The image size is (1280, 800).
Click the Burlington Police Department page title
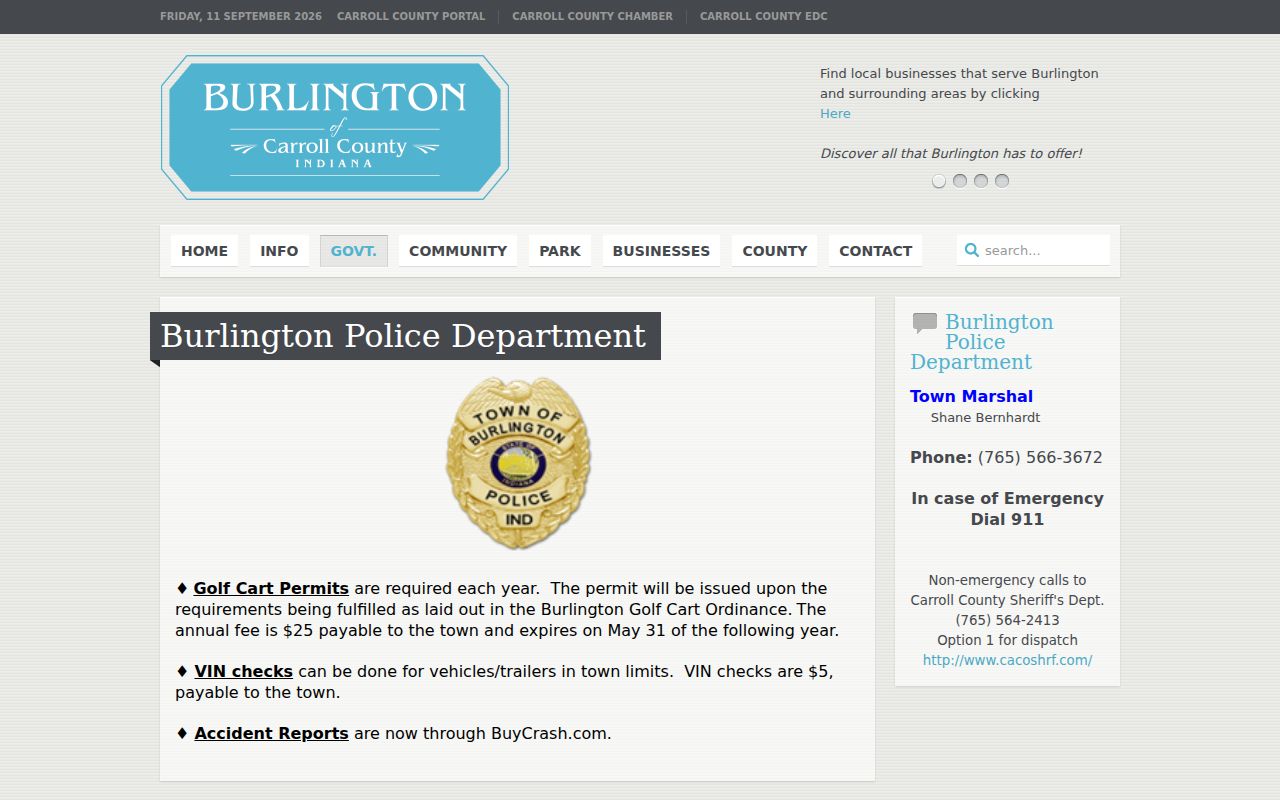click(405, 336)
